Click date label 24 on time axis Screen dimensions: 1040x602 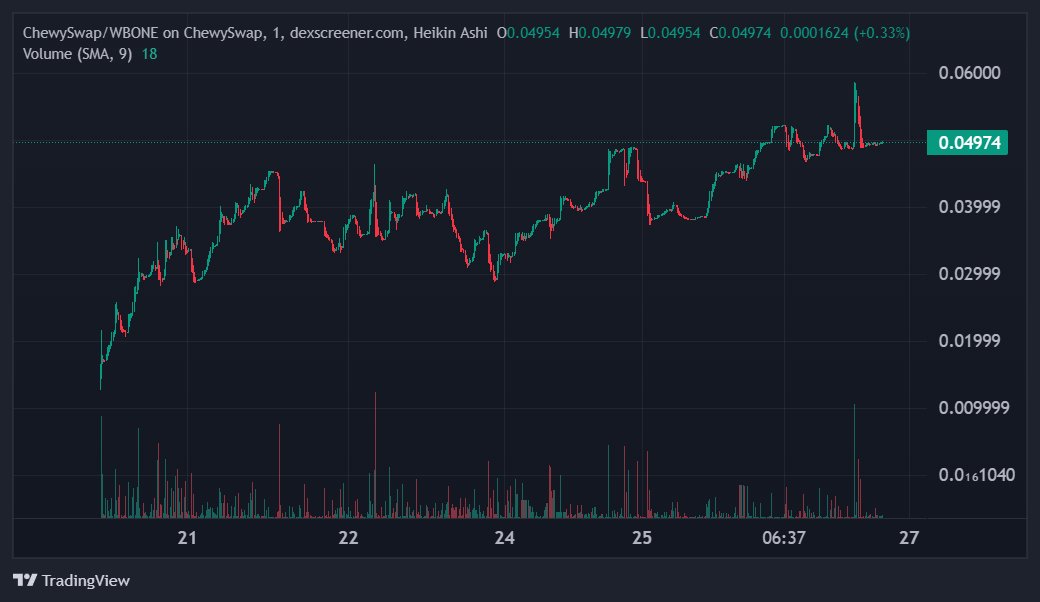(x=504, y=538)
